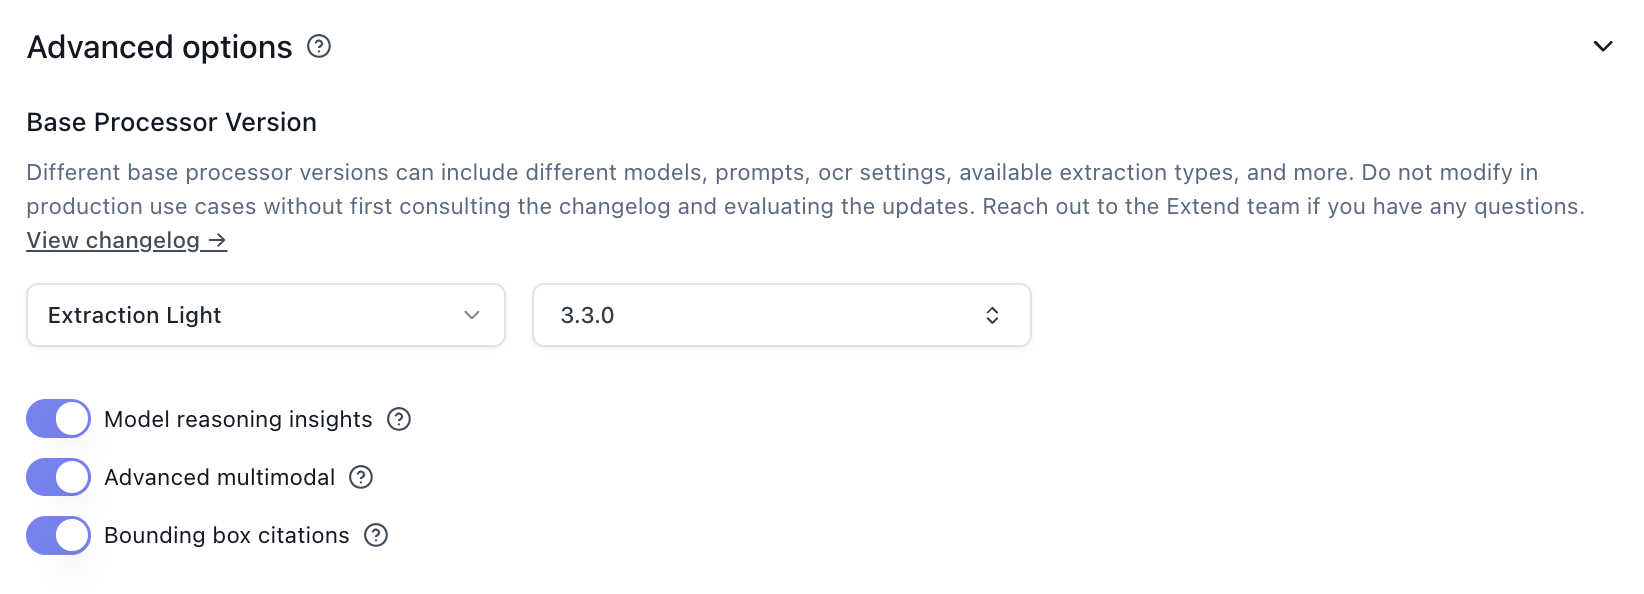Open the Advanced options help tooltip
Viewport: 1644px width, 594px height.
click(x=318, y=46)
